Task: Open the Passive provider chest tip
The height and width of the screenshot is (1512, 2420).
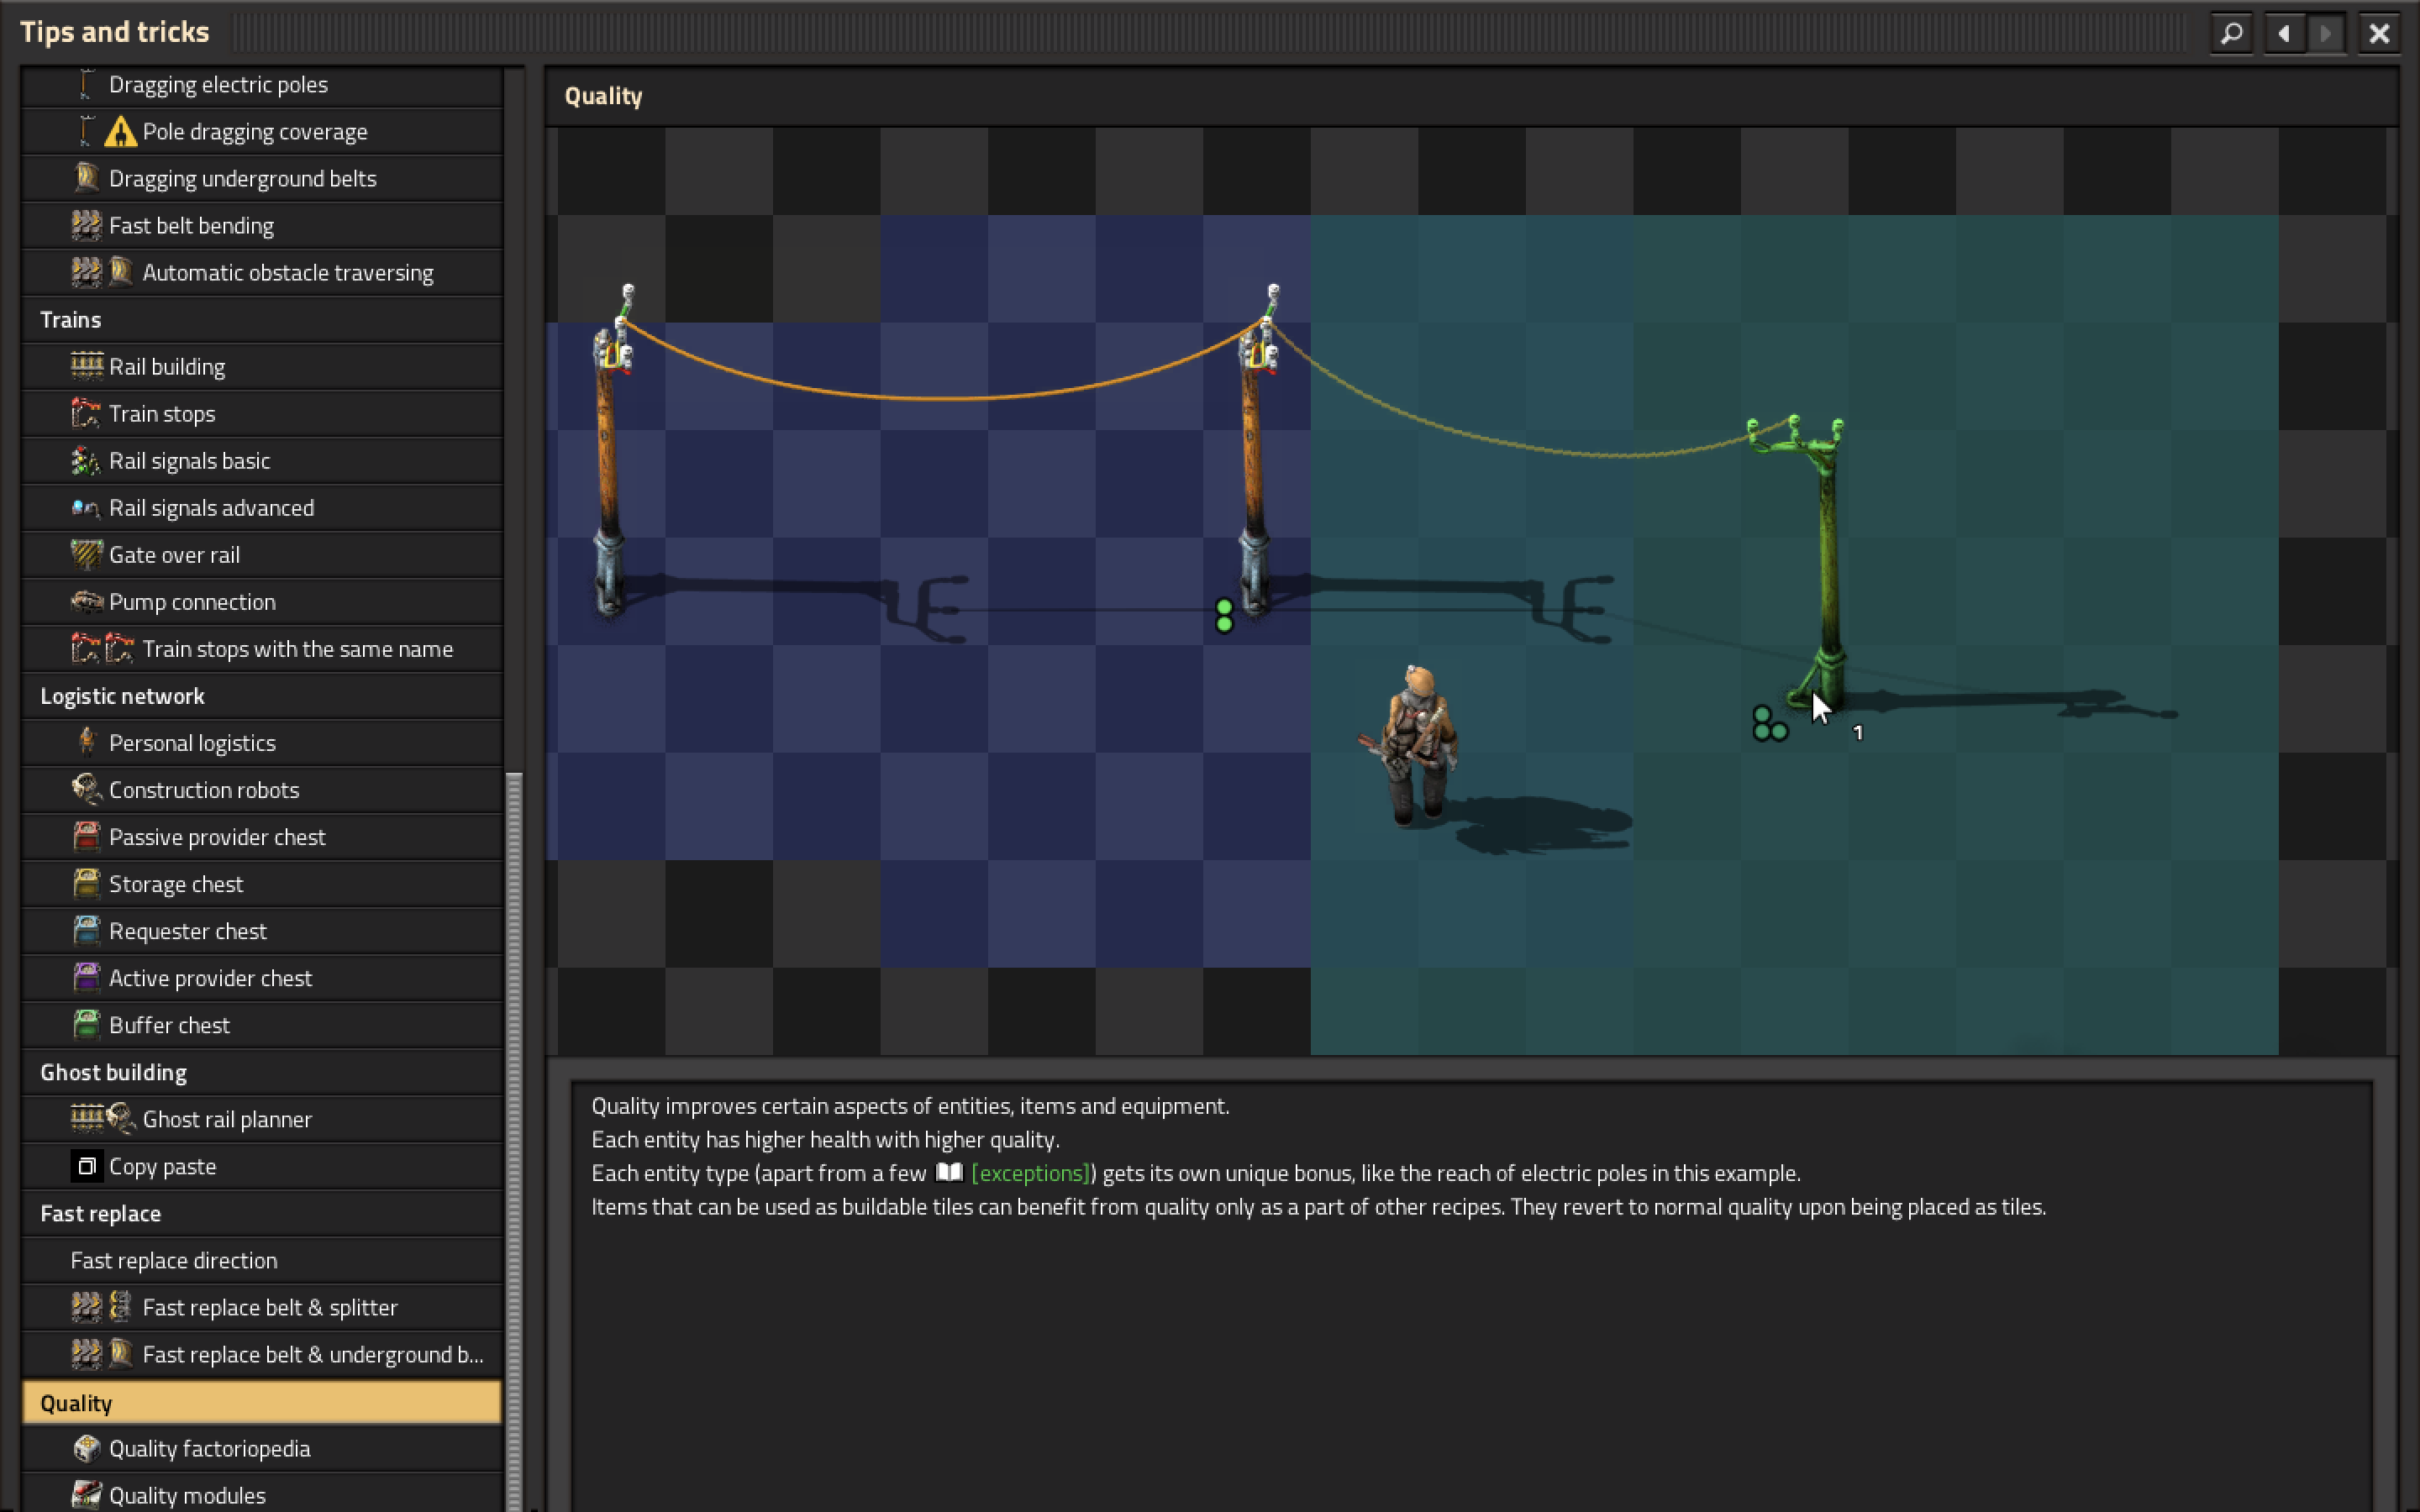Action: pyautogui.click(x=262, y=837)
